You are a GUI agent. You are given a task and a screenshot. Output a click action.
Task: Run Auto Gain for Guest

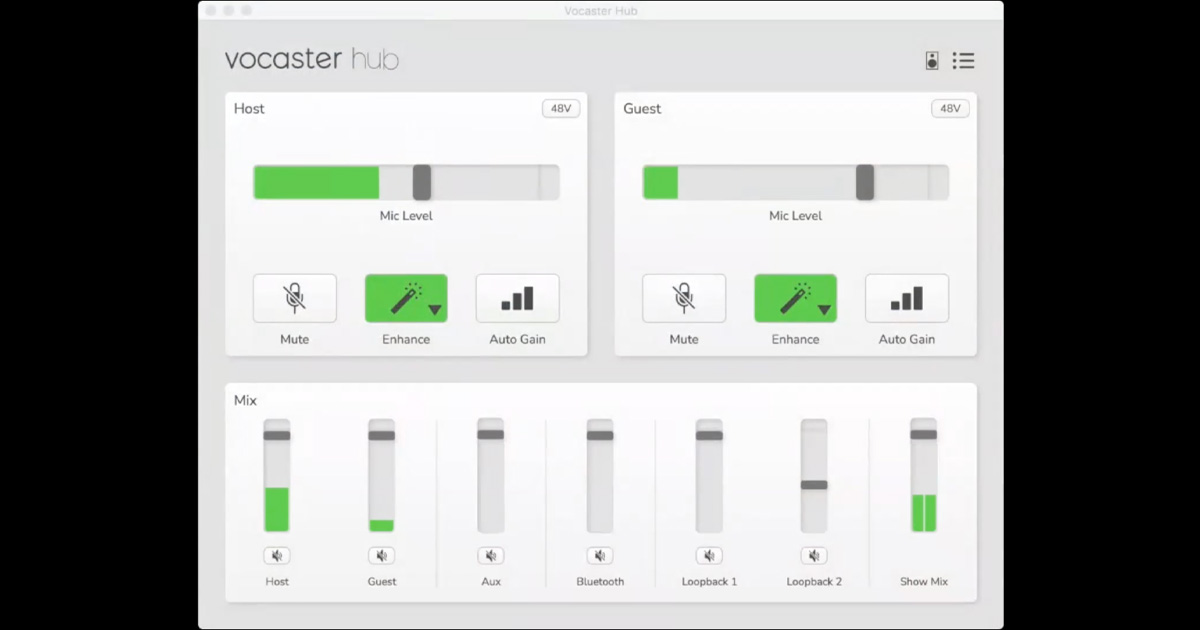[x=907, y=298]
